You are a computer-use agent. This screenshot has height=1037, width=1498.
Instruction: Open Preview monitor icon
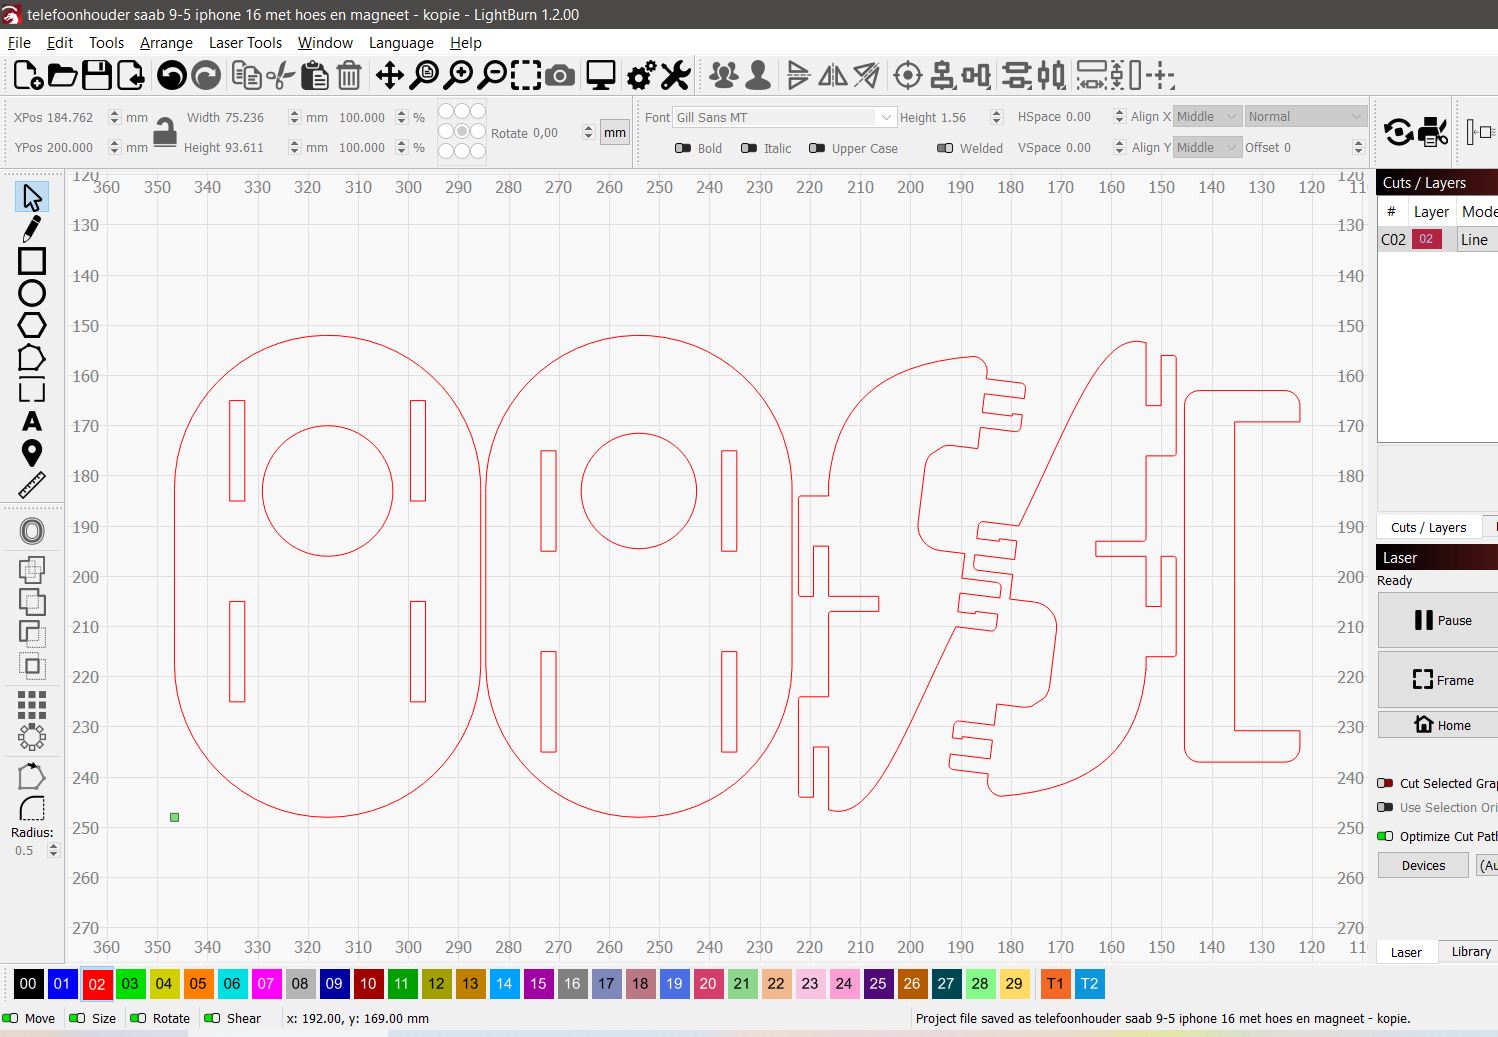[x=601, y=75]
